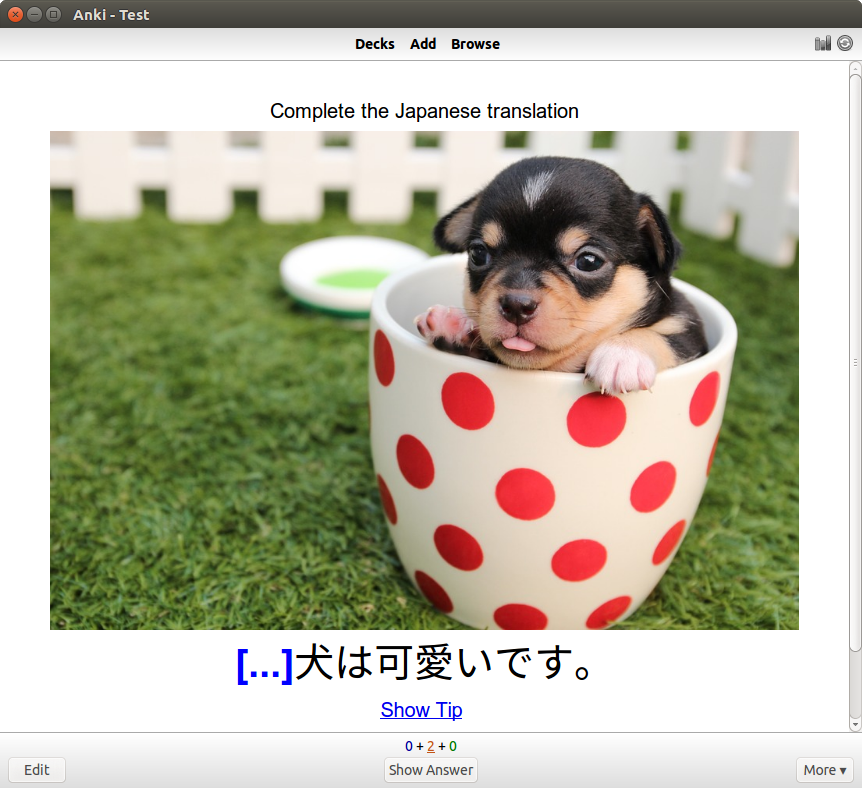Screen dimensions: 862x788
Task: Close the Anki window
Action: pos(15,14)
